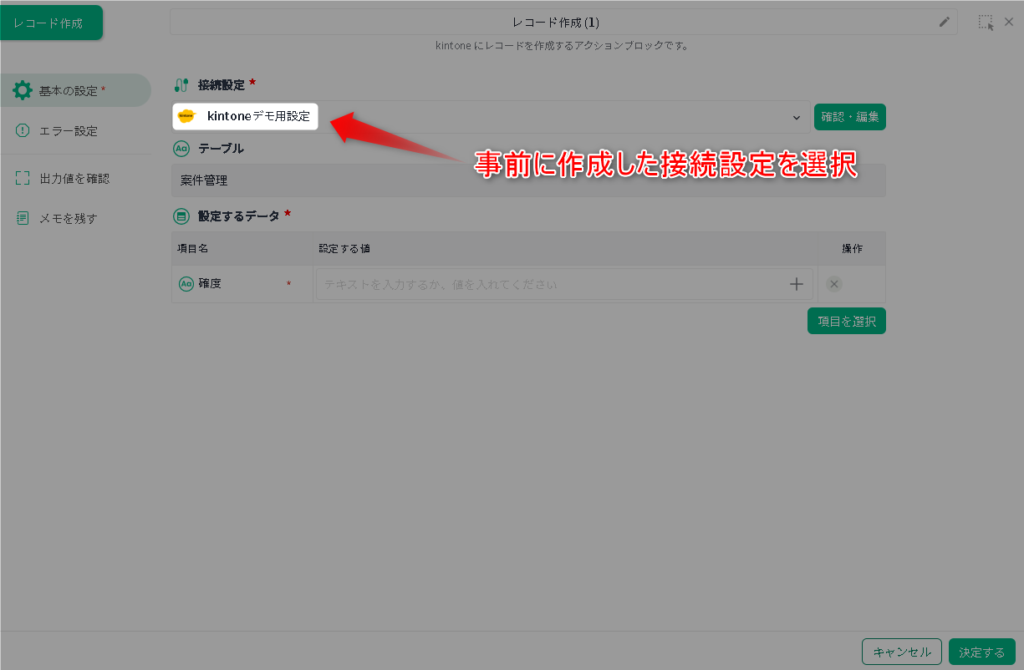1024x670 pixels.
Task: Click the exclamation icon beside エラー設定
Action: tap(22, 131)
